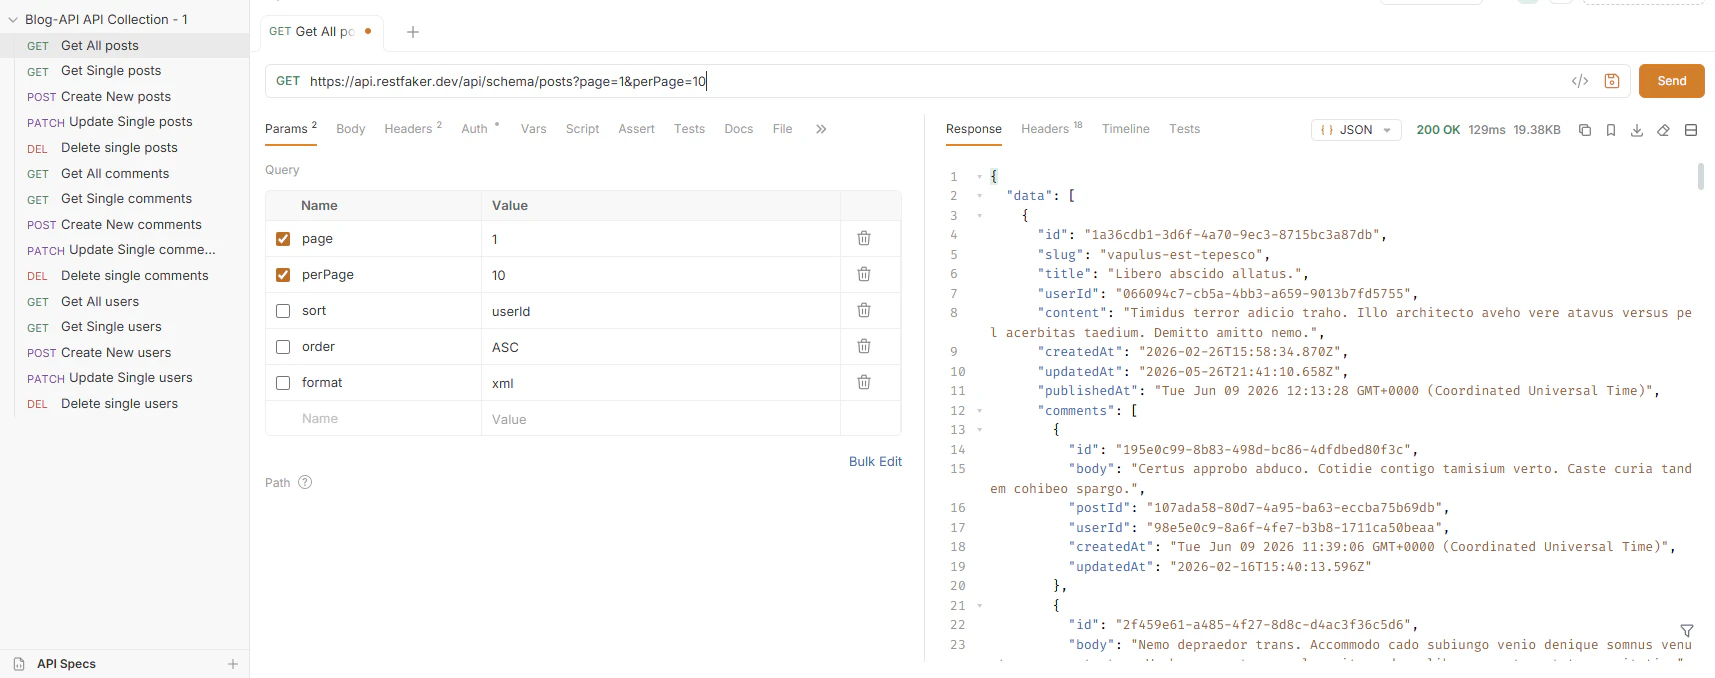Edit the sort value userId cell

tap(660, 311)
